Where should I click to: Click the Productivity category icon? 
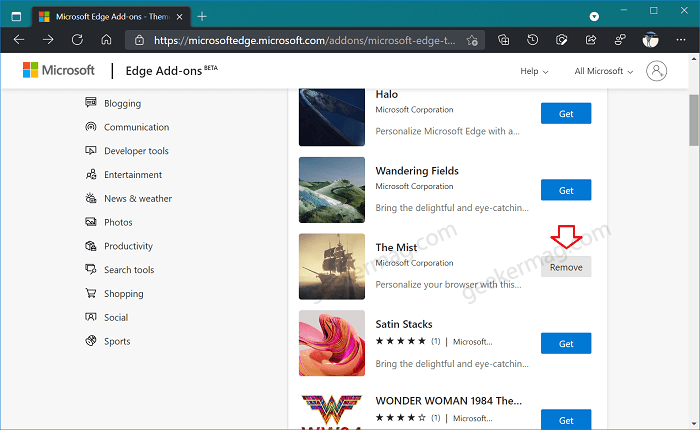point(91,246)
